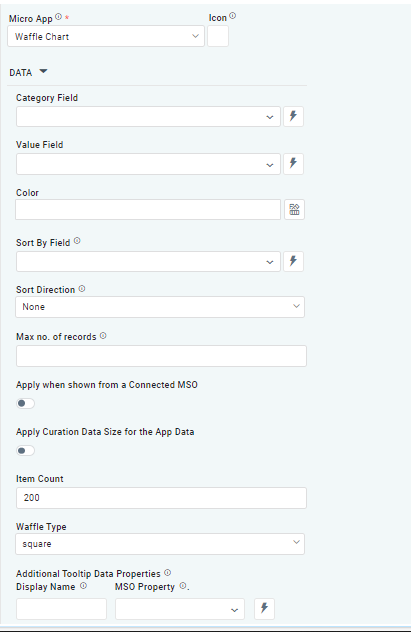Click the Icon selector box

pos(218,36)
